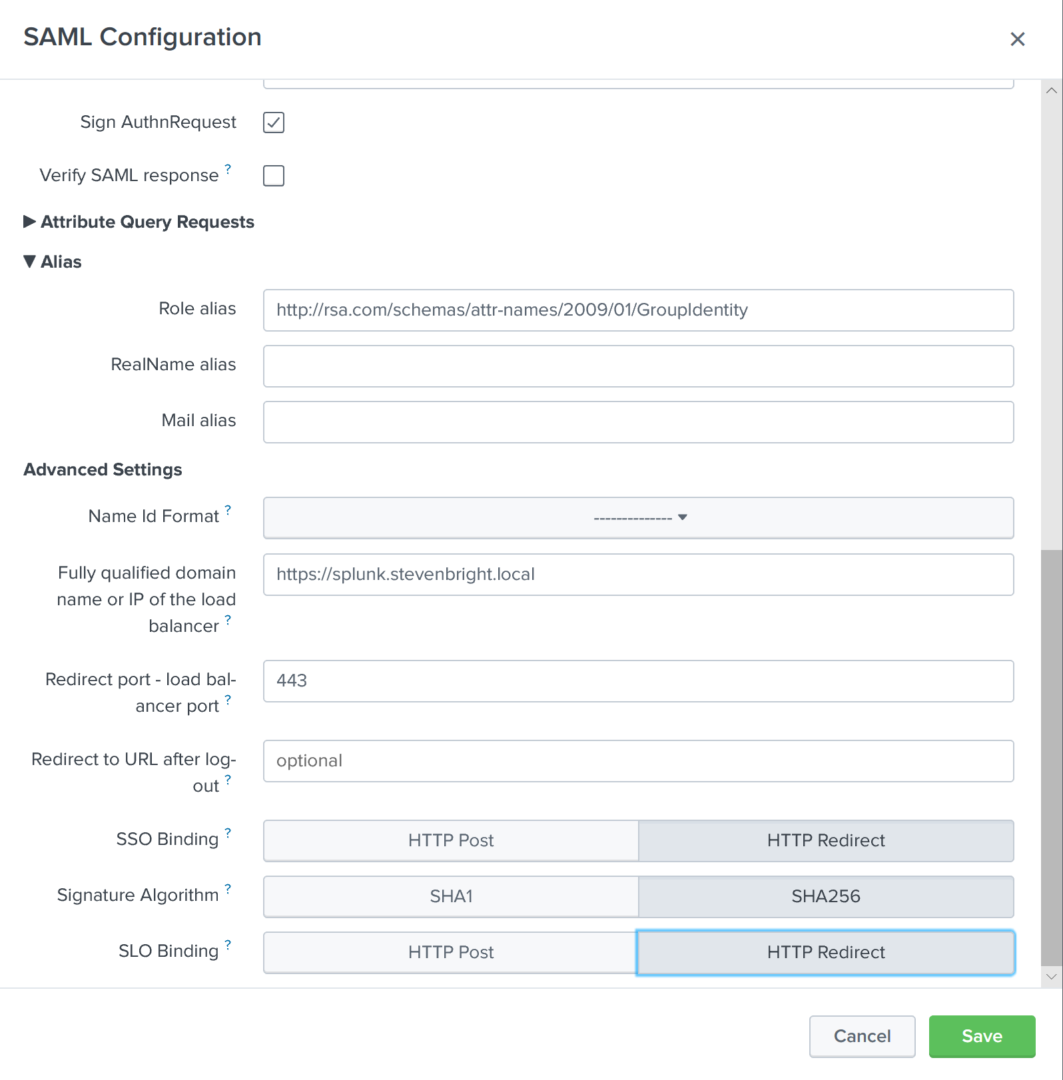The image size is (1063, 1080).
Task: Collapse the Alias section
Action: pyautogui.click(x=53, y=262)
